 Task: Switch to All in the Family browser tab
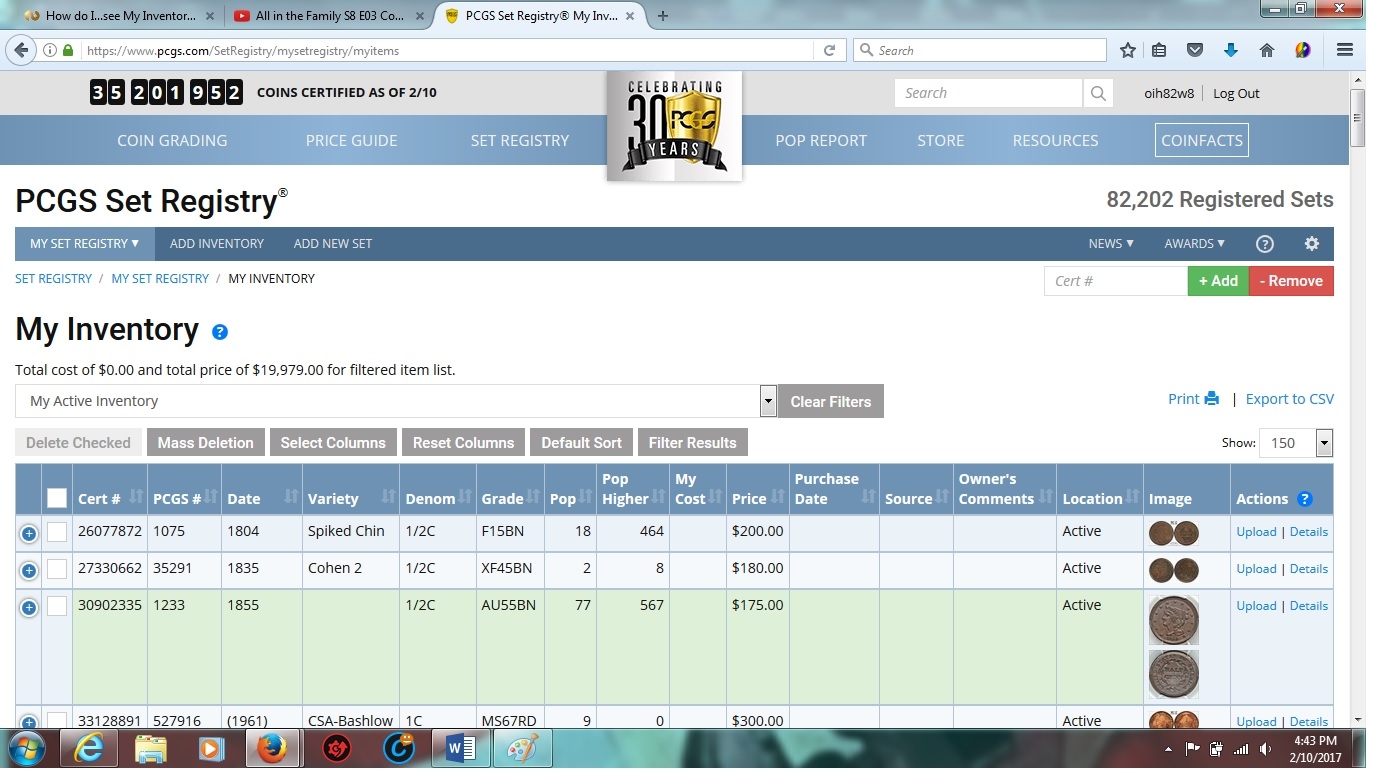click(x=330, y=16)
